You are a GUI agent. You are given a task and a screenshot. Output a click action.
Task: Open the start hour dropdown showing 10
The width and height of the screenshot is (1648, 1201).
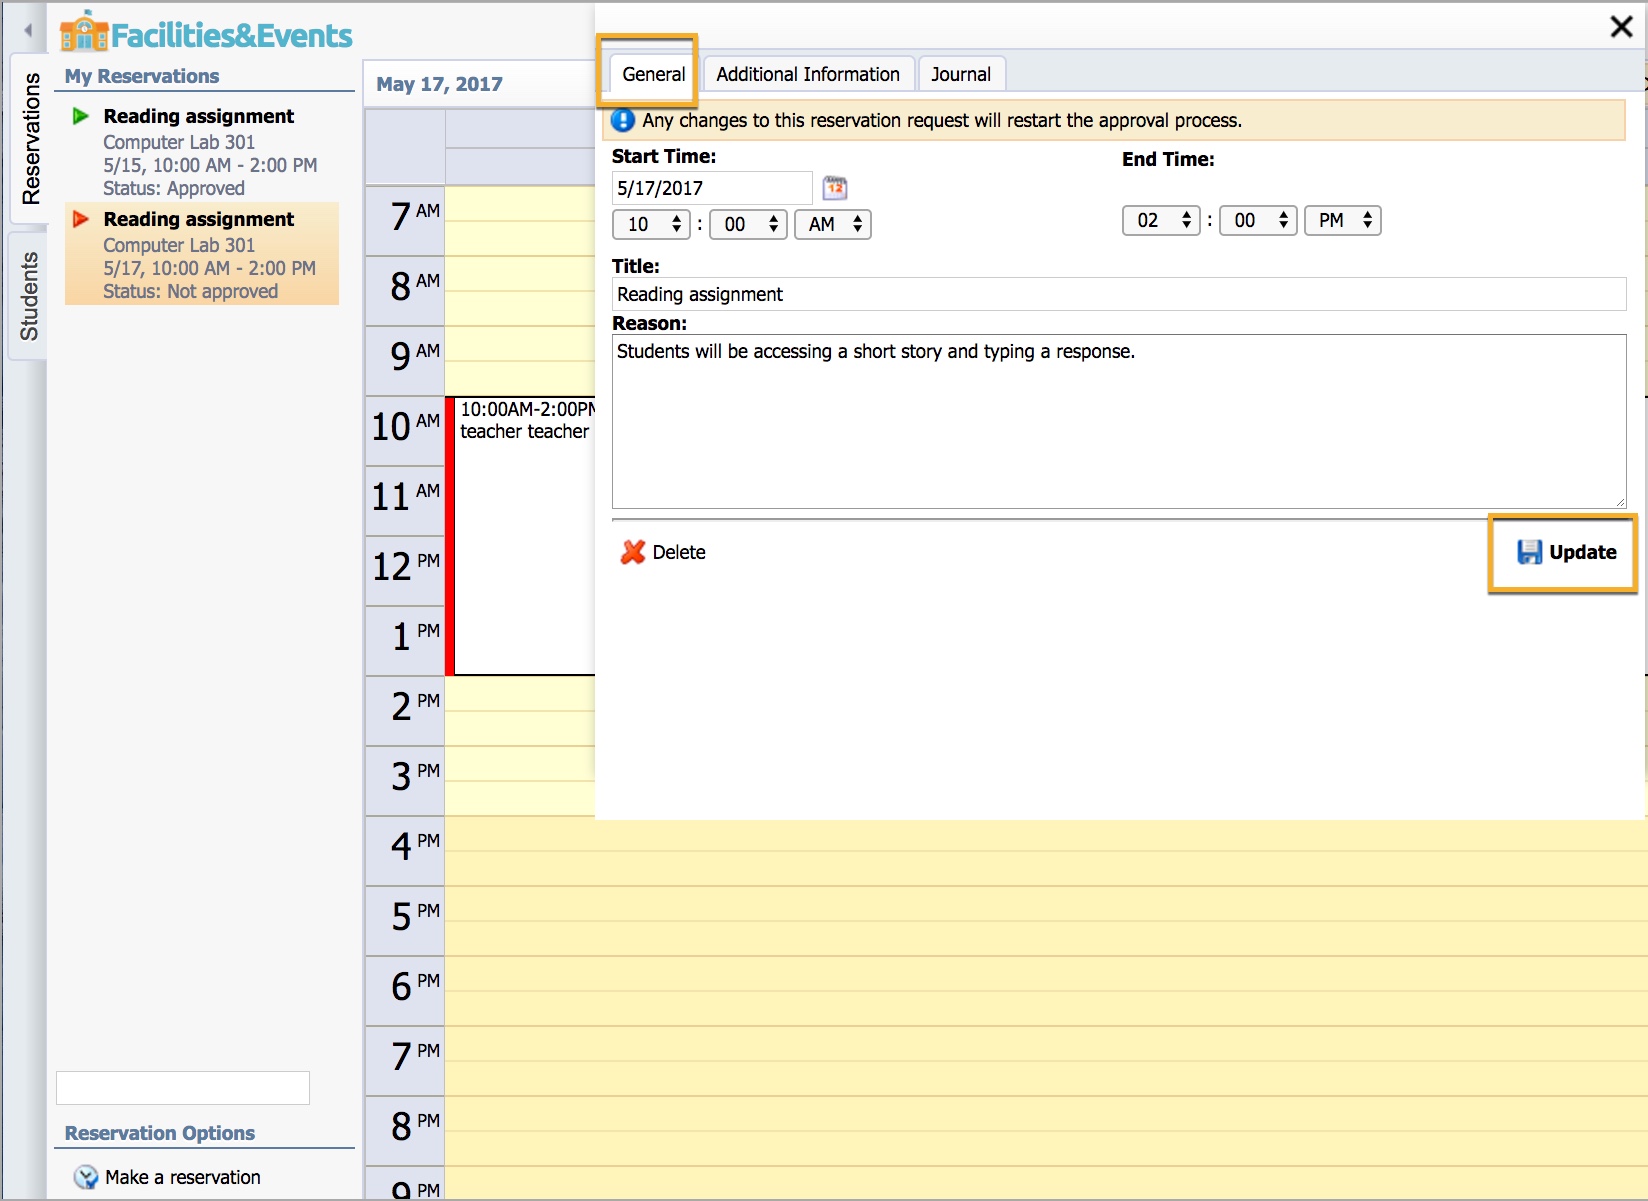coord(651,224)
